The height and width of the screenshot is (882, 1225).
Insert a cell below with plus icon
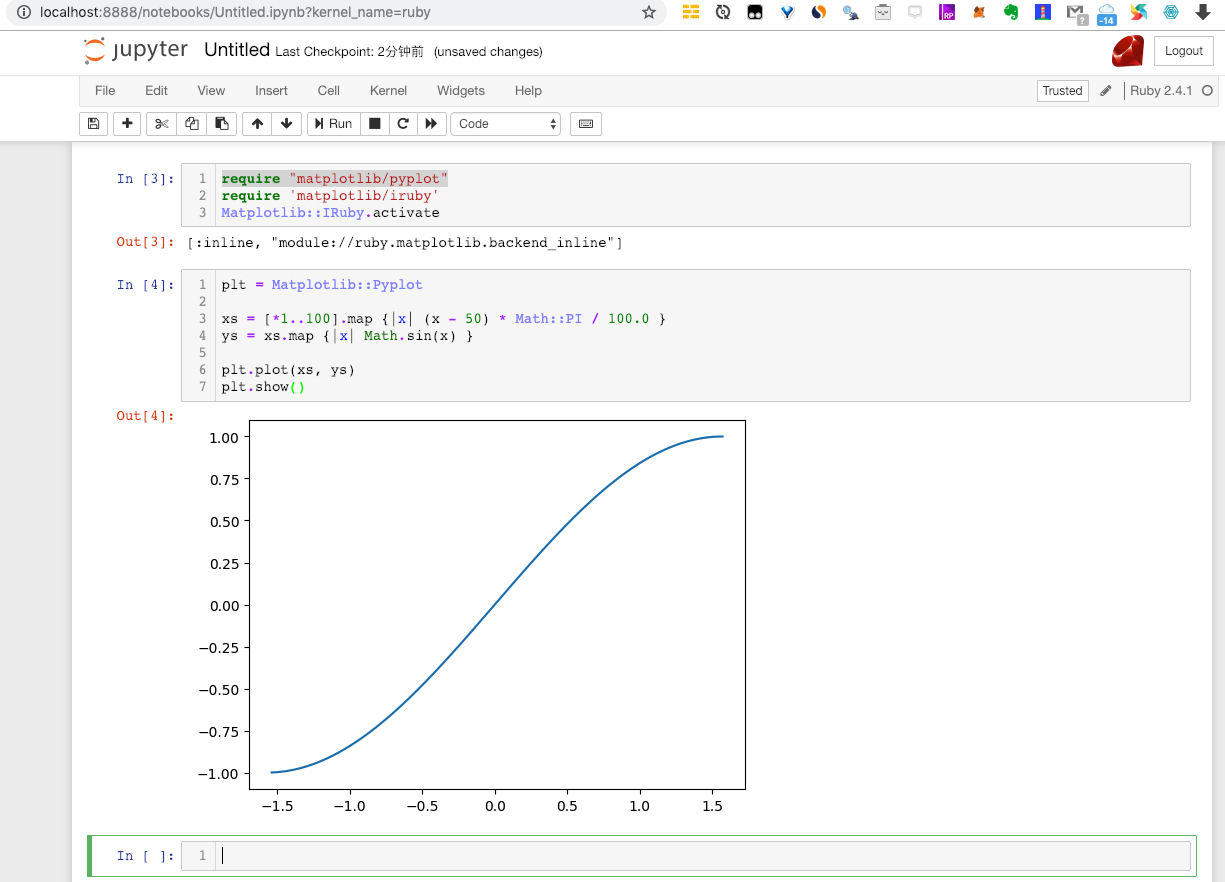[127, 124]
